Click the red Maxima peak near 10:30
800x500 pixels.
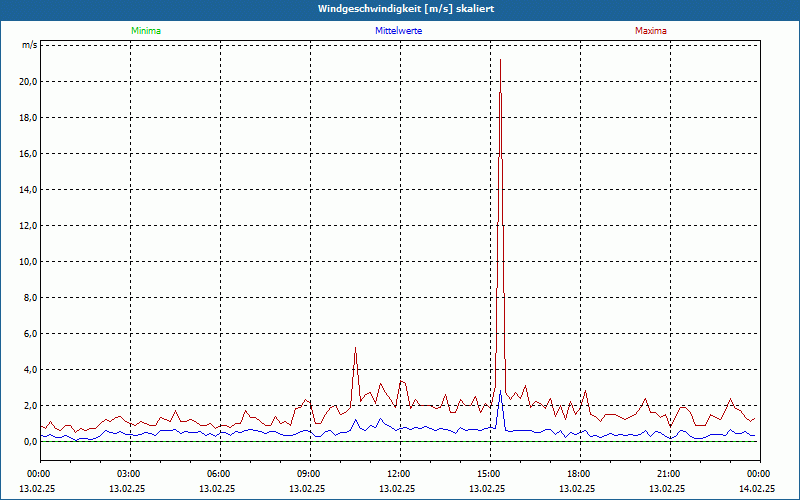355,348
